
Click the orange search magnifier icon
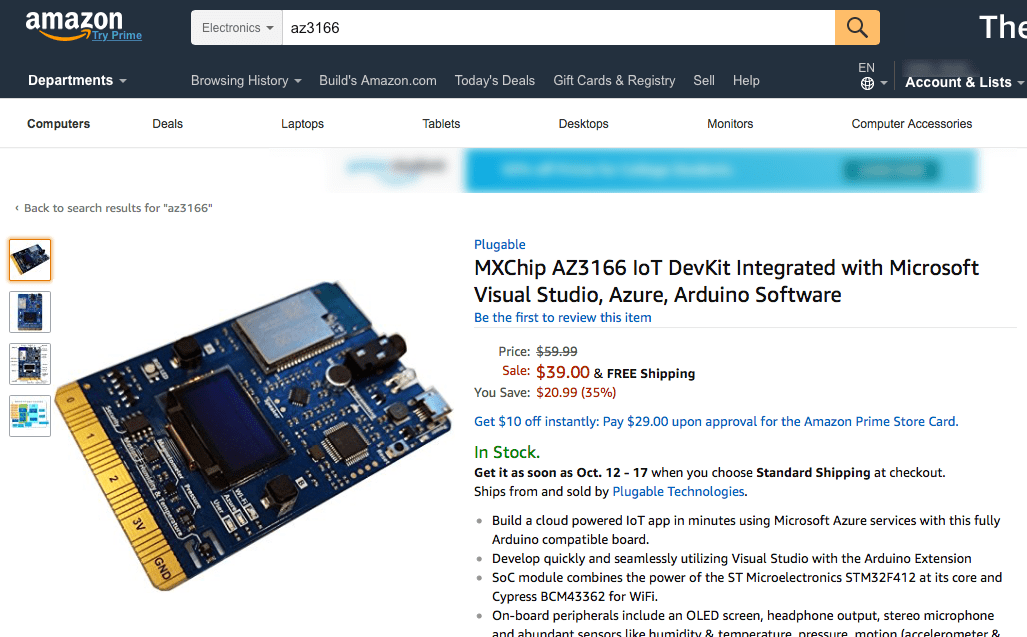point(856,27)
